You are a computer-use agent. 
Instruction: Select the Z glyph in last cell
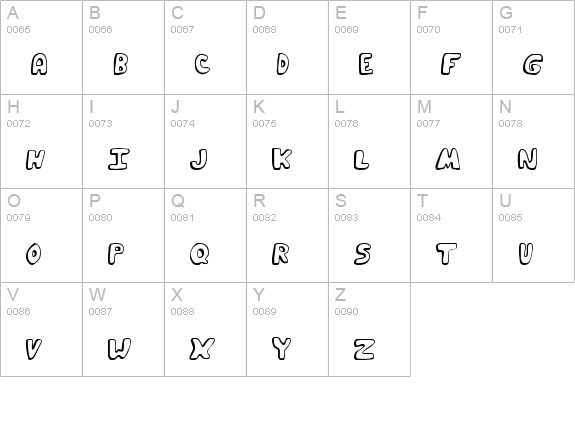365,349
